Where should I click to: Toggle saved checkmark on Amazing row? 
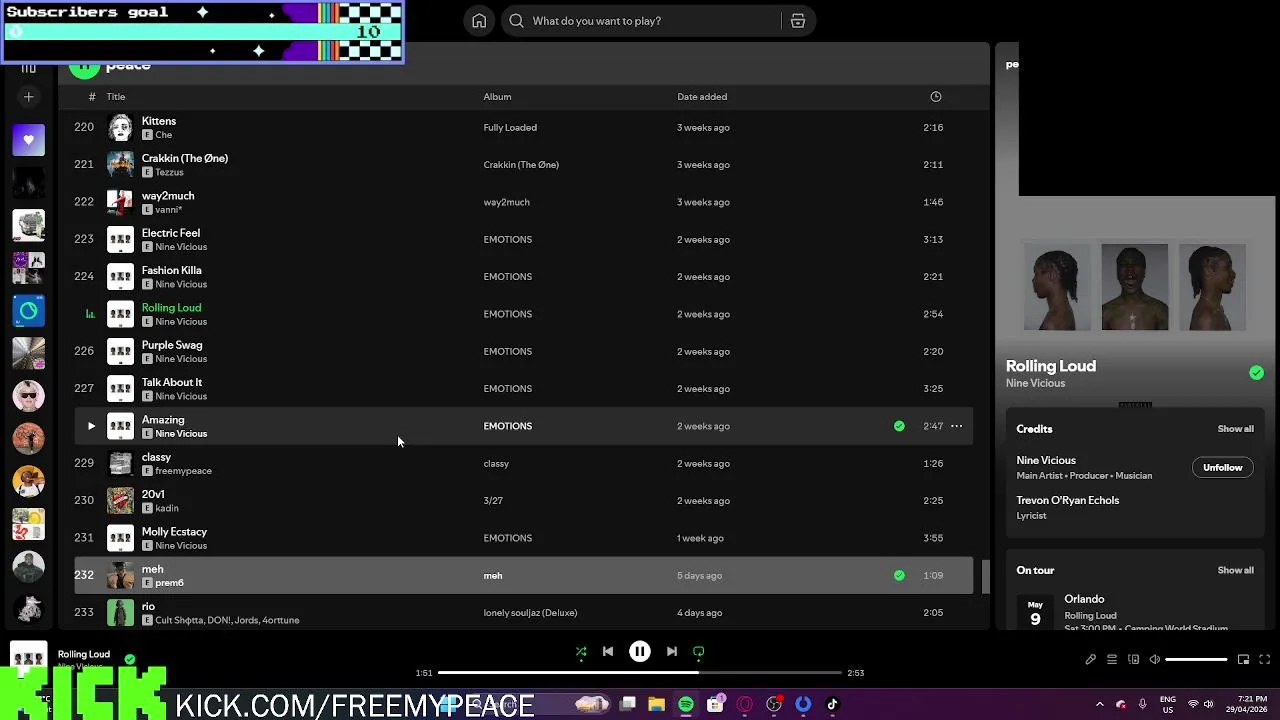tap(899, 426)
